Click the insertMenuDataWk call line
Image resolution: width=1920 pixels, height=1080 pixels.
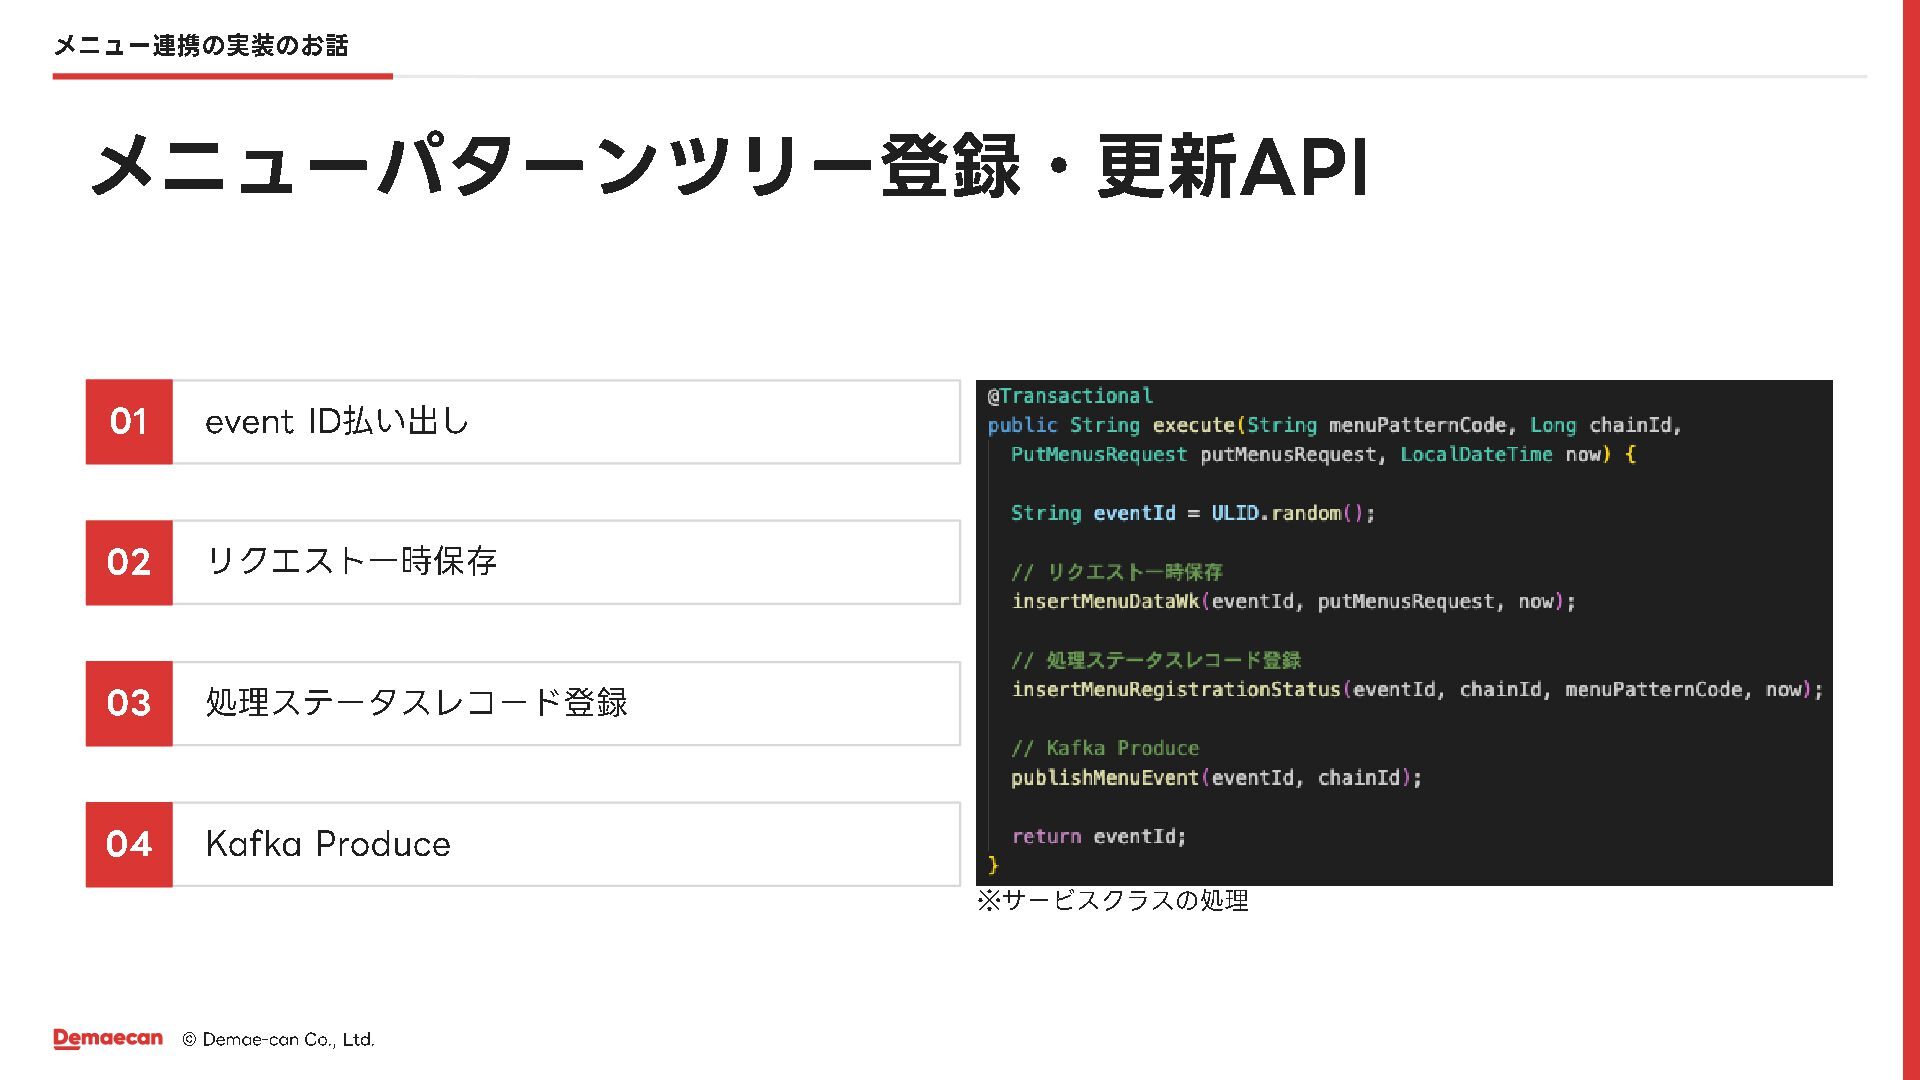pyautogui.click(x=1294, y=601)
